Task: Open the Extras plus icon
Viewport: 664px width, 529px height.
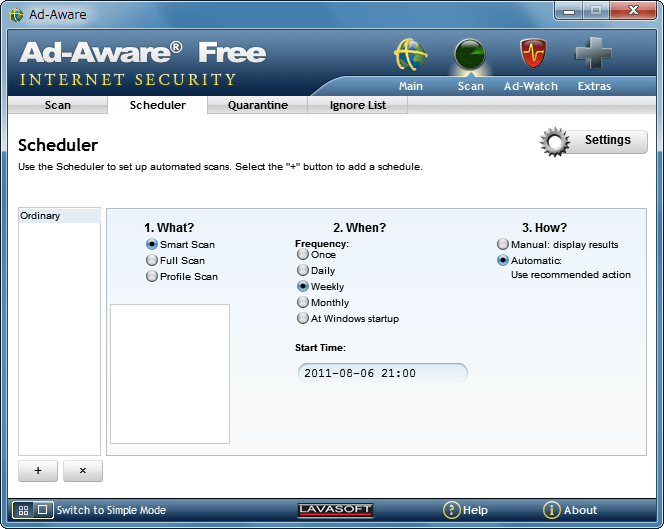Action: tap(593, 53)
